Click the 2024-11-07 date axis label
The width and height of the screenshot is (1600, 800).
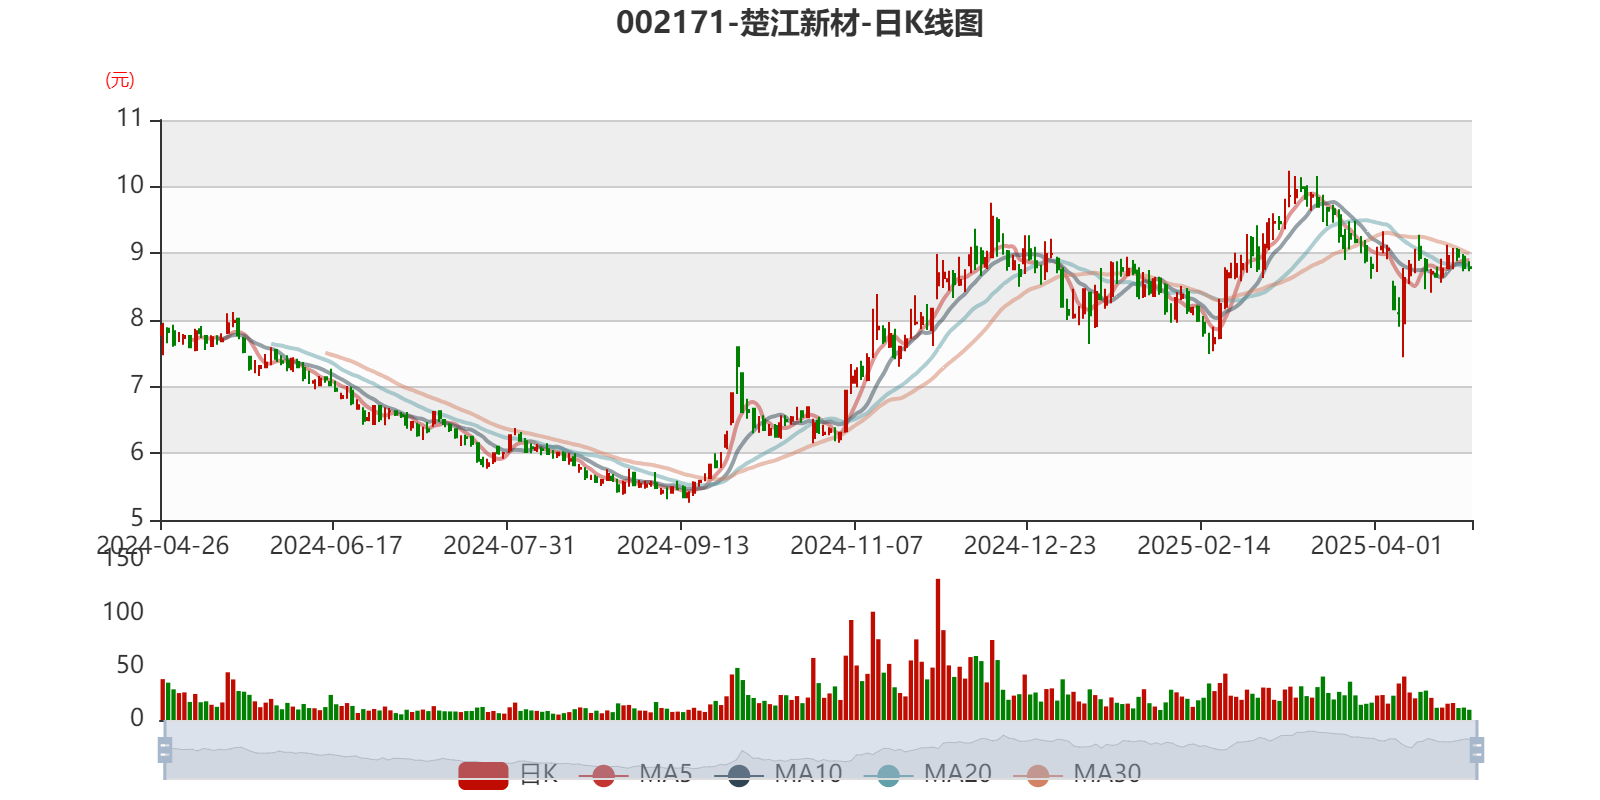click(856, 546)
